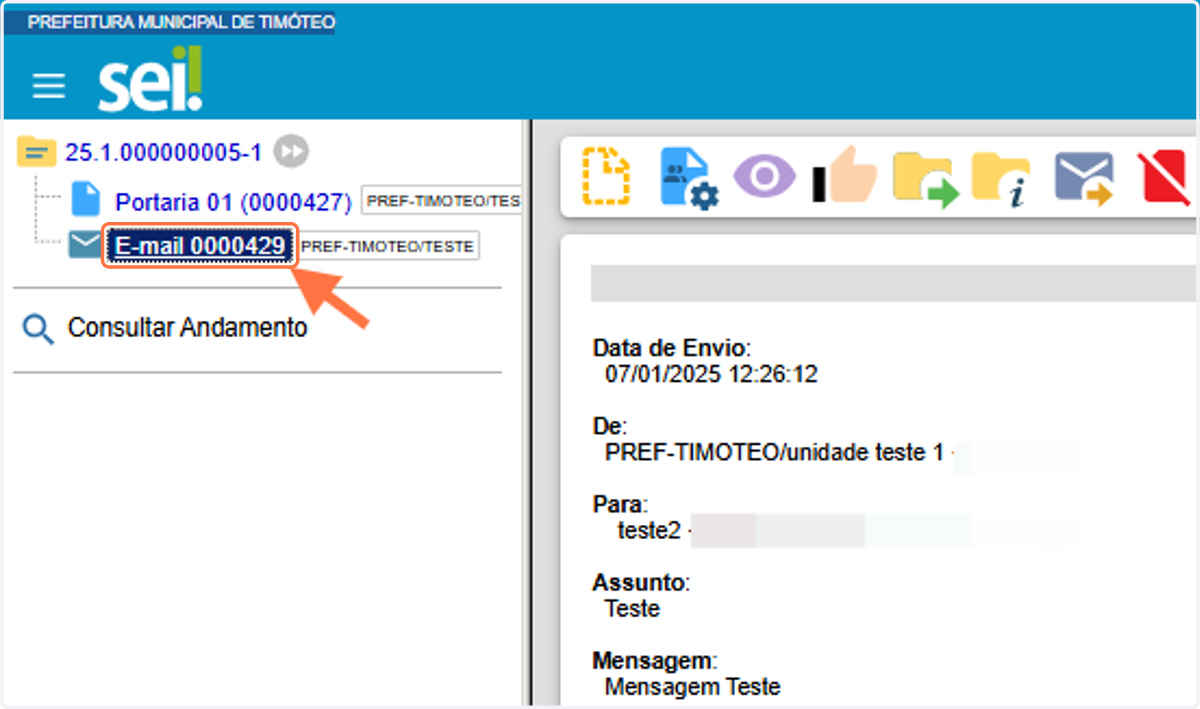Click PREF-TIMOTEO/TESTE tag beside the e-mail
Screen dimensions: 1200x709
point(387,246)
